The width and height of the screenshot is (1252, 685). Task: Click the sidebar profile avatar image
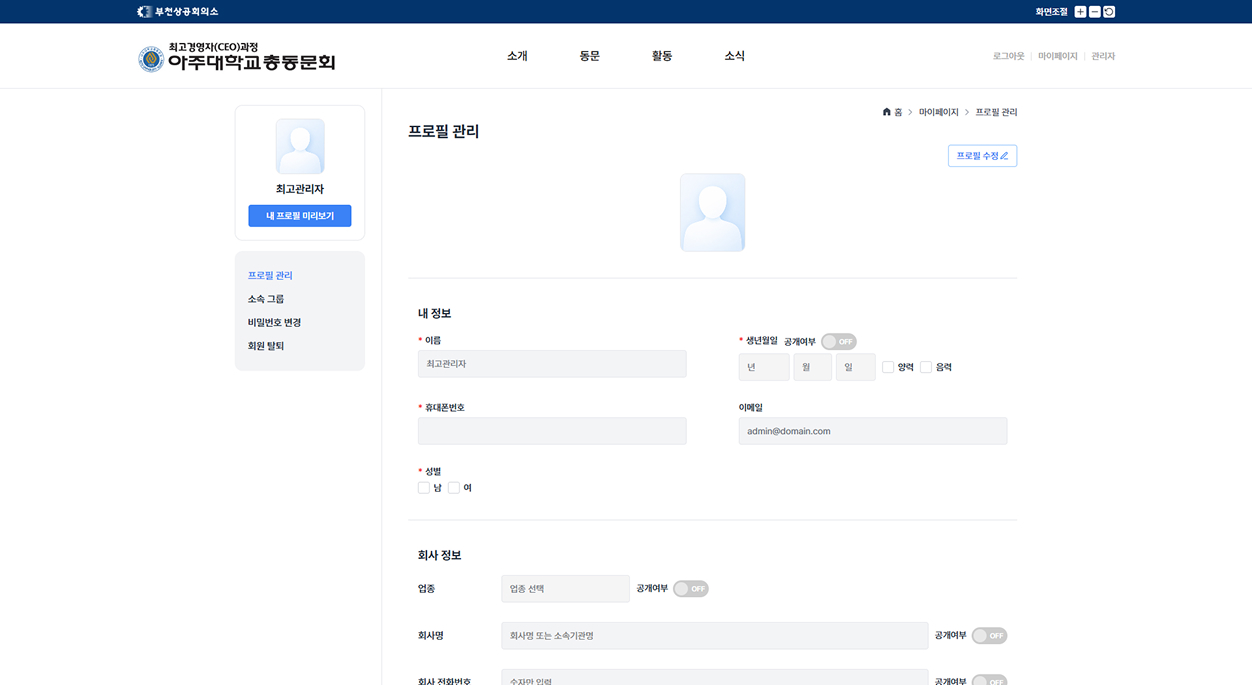pyautogui.click(x=300, y=146)
